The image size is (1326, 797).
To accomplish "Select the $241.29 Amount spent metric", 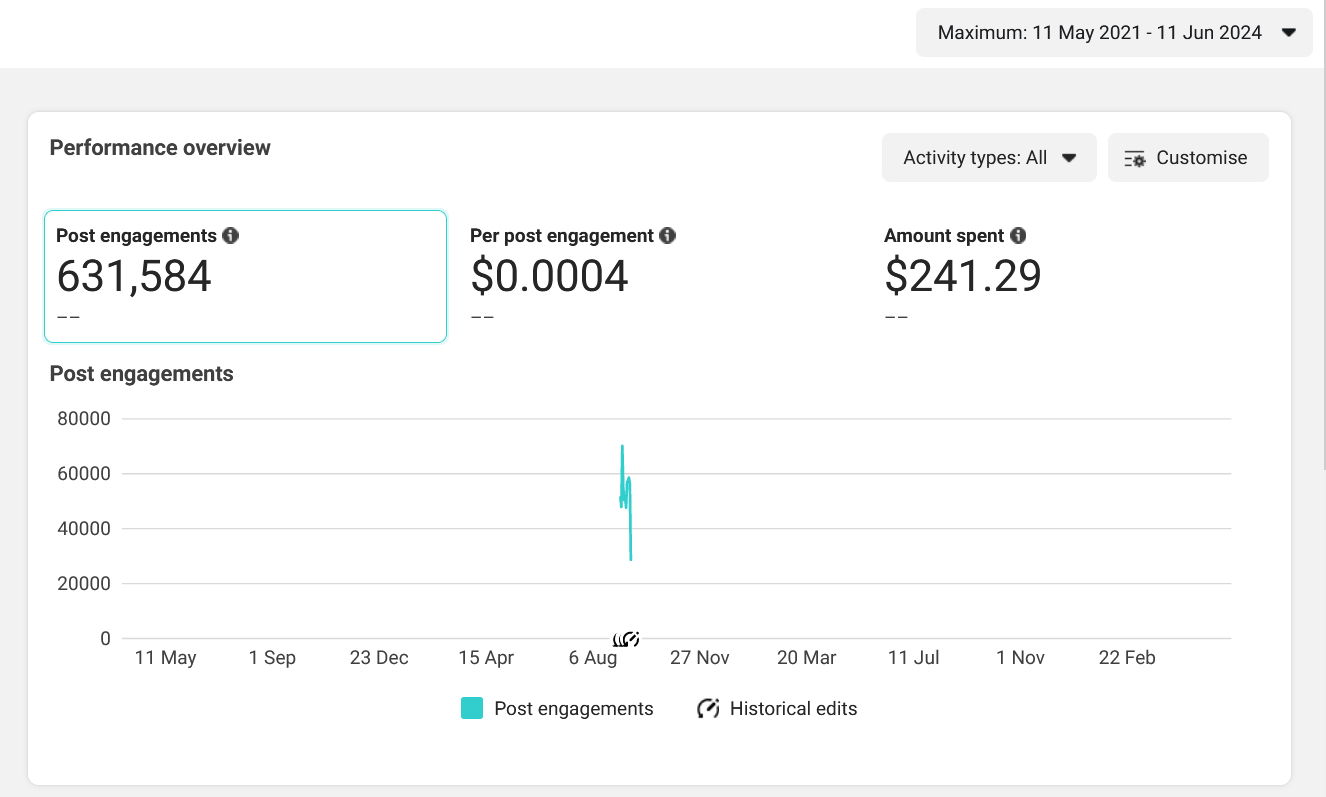I will pyautogui.click(x=963, y=277).
